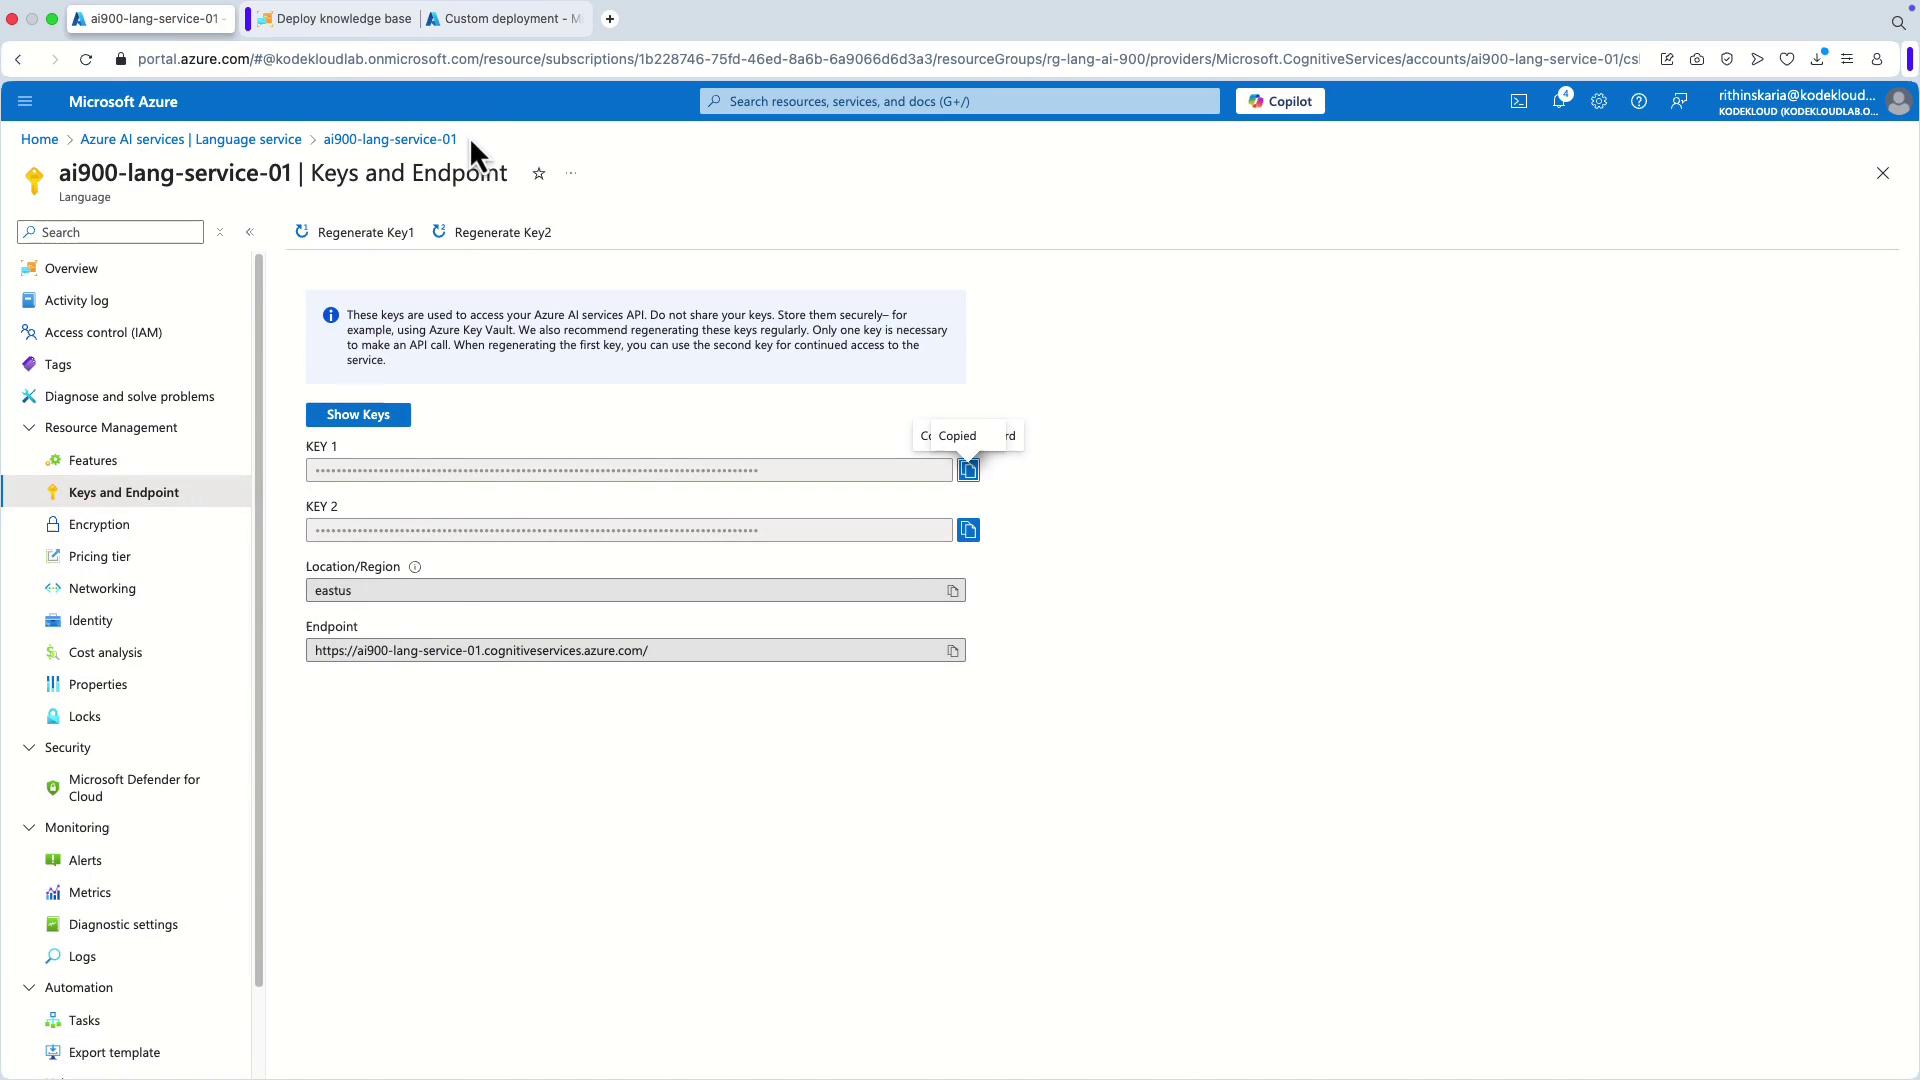The width and height of the screenshot is (1920, 1080).
Task: Click the sidebar vertical scrollbar
Action: [x=259, y=620]
